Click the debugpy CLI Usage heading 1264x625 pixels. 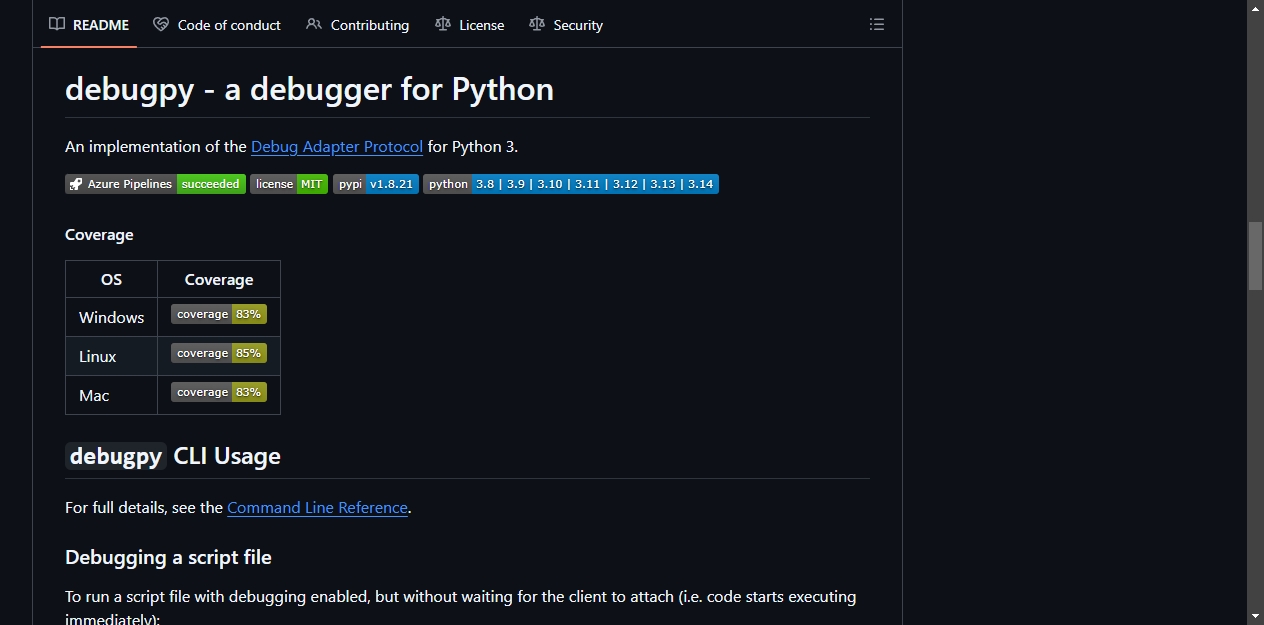(173, 456)
